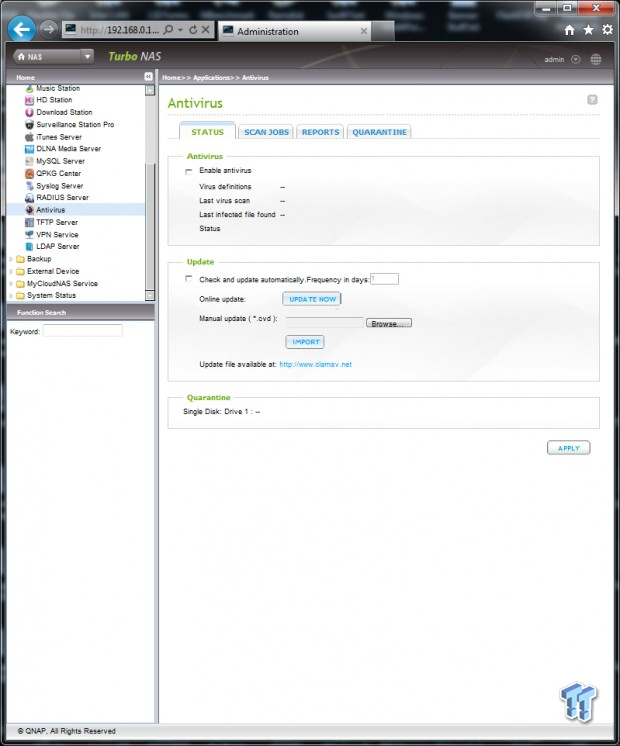Open the NAS dropdown selector
This screenshot has height=746, width=620.
[x=87, y=57]
